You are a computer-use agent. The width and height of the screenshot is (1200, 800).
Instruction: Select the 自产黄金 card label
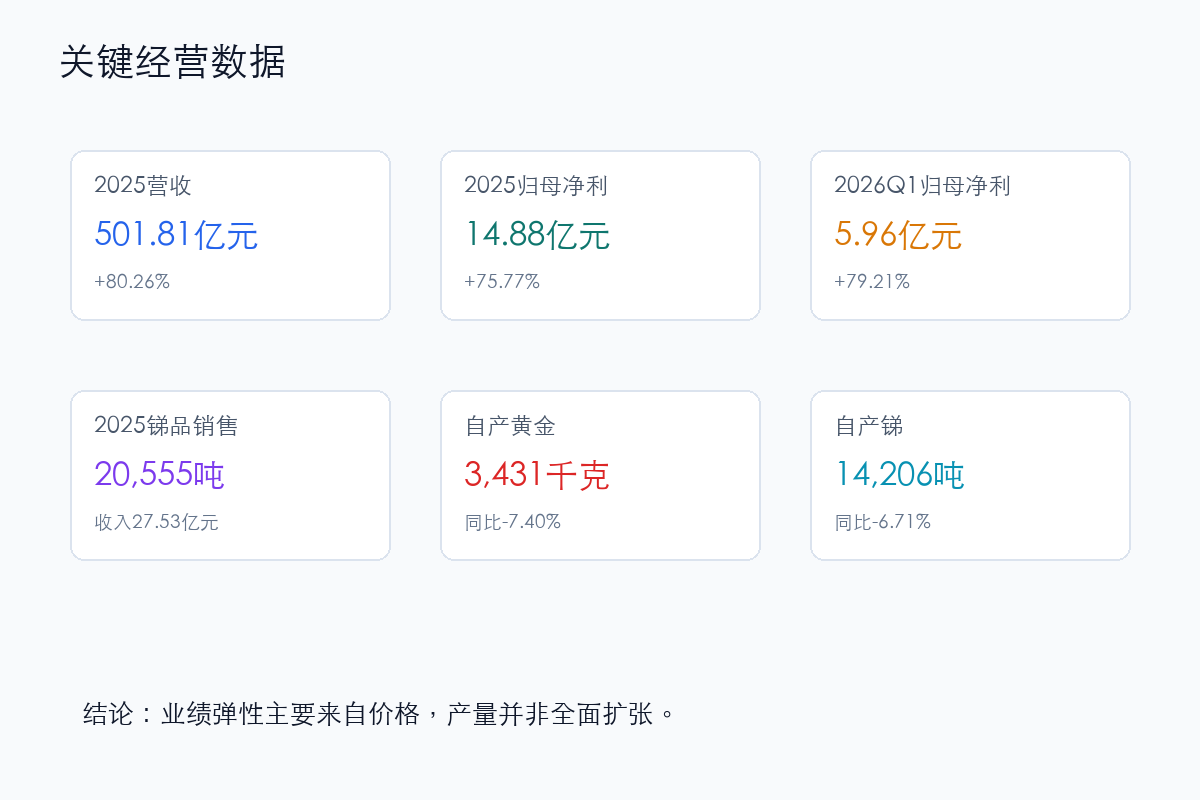(x=510, y=425)
